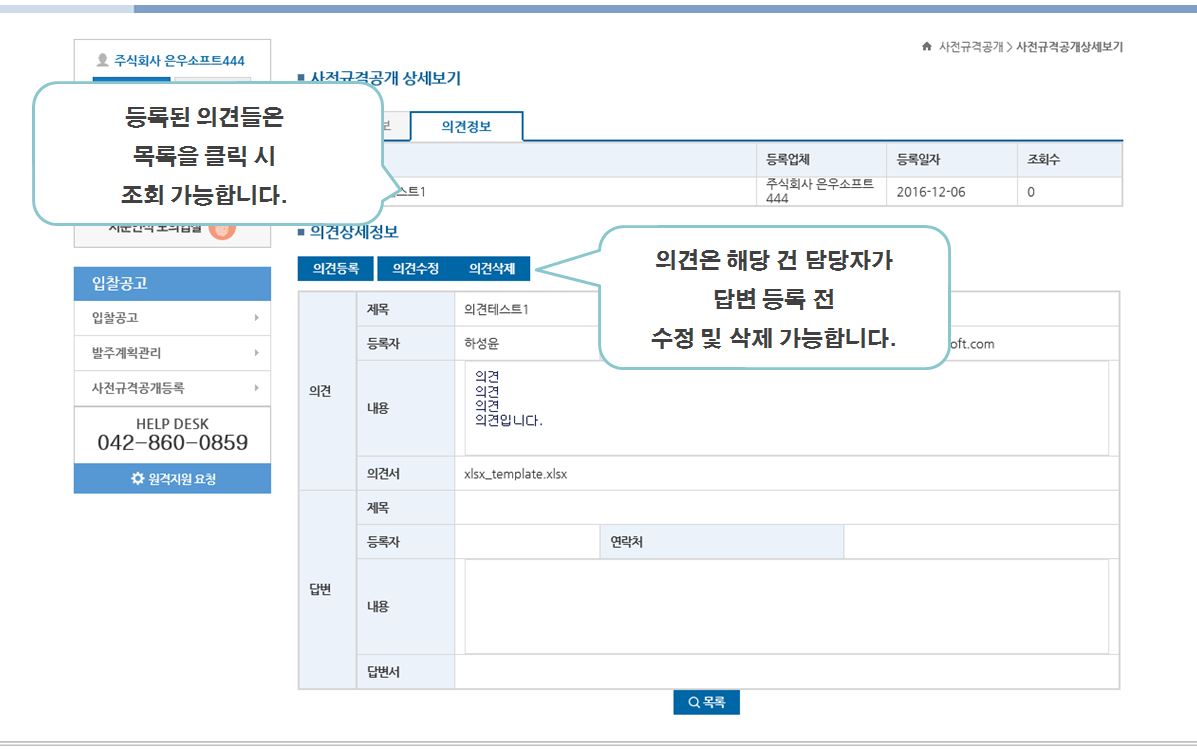Viewport: 1197px width, 750px height.
Task: Click the registrant name 하성윤
Action: click(481, 343)
